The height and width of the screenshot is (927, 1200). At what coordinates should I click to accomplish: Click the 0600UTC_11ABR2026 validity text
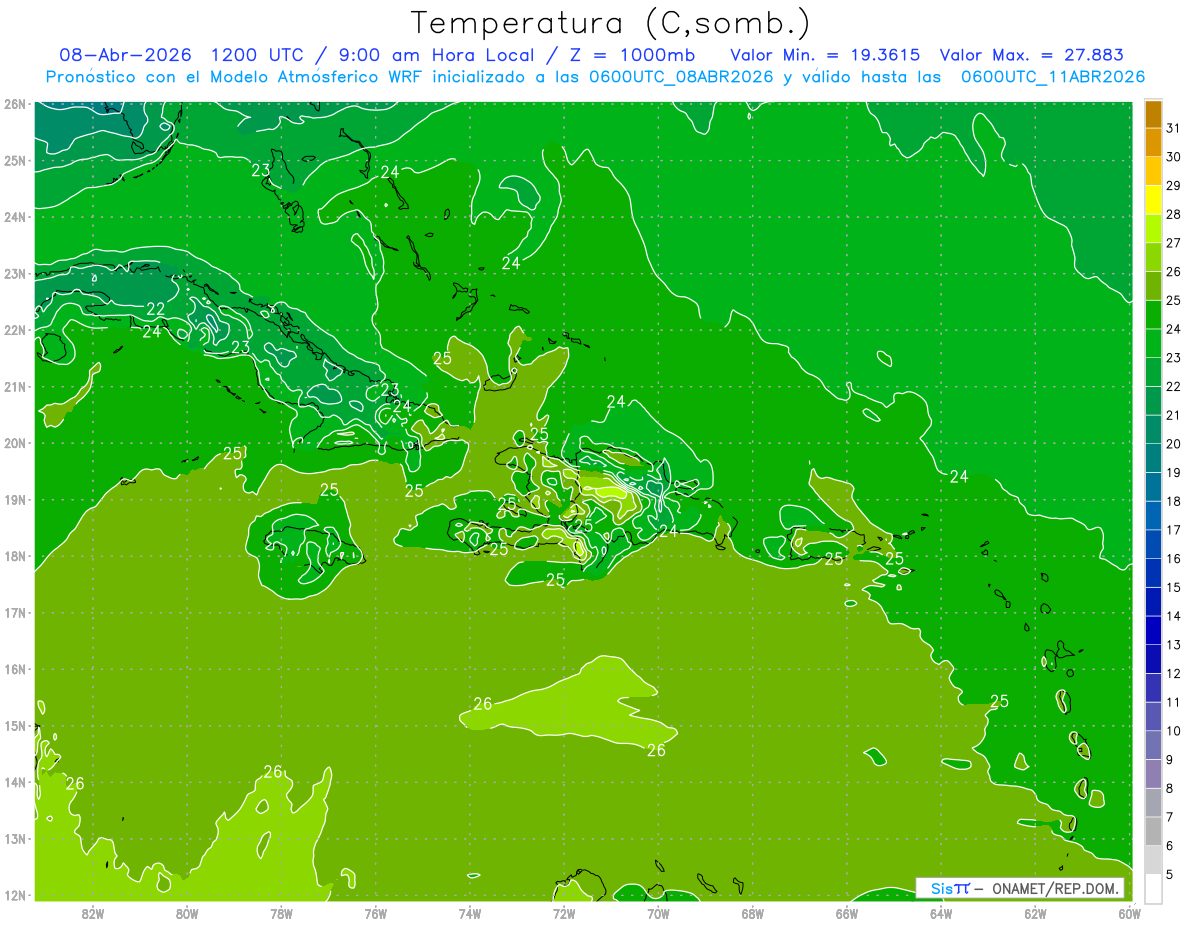coord(1053,77)
